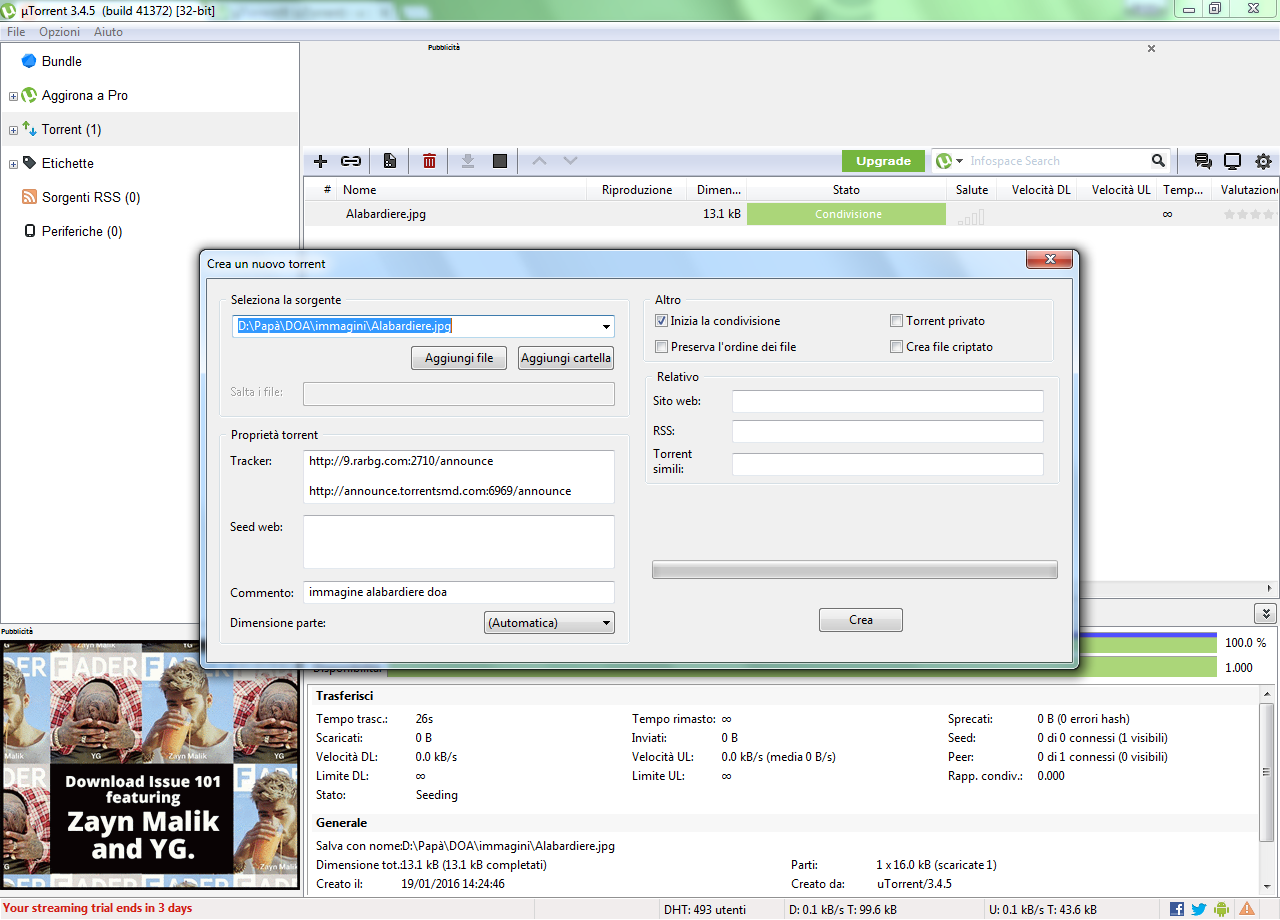Select Torrent (1) in the sidebar
Image resolution: width=1280 pixels, height=920 pixels.
71,129
